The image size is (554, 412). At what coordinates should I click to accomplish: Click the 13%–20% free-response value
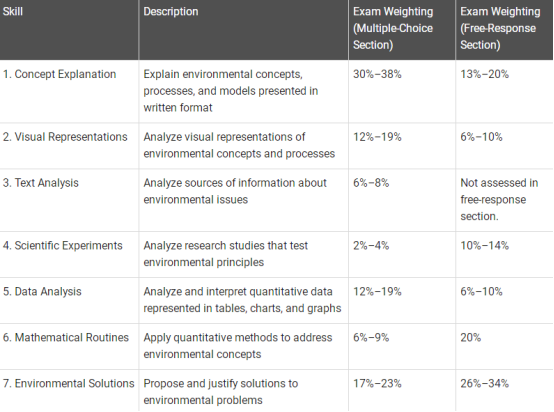(484, 74)
